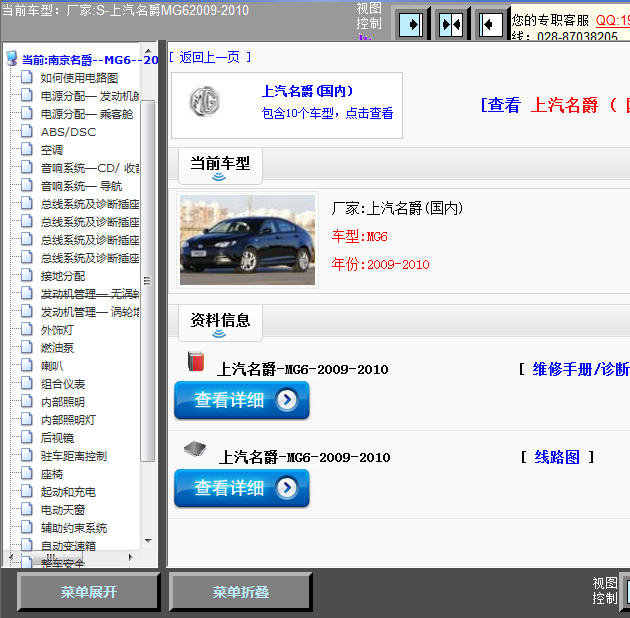Open the 资料信息 tab
The width and height of the screenshot is (630, 618).
pos(220,323)
